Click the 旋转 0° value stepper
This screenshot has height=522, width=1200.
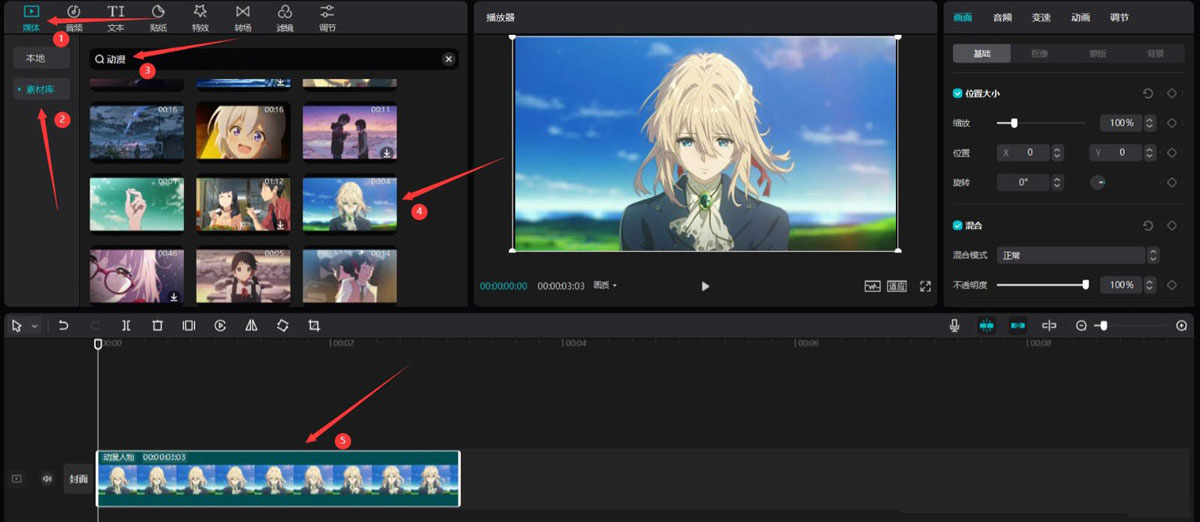tap(1057, 183)
